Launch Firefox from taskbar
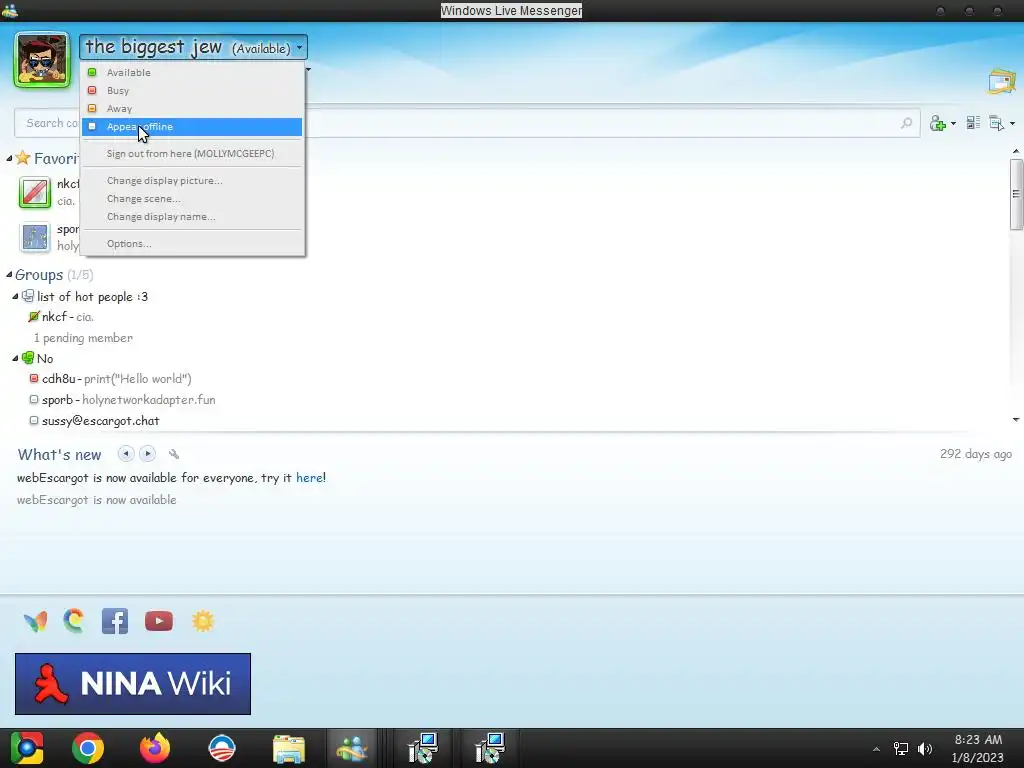This screenshot has width=1024, height=768. 155,748
